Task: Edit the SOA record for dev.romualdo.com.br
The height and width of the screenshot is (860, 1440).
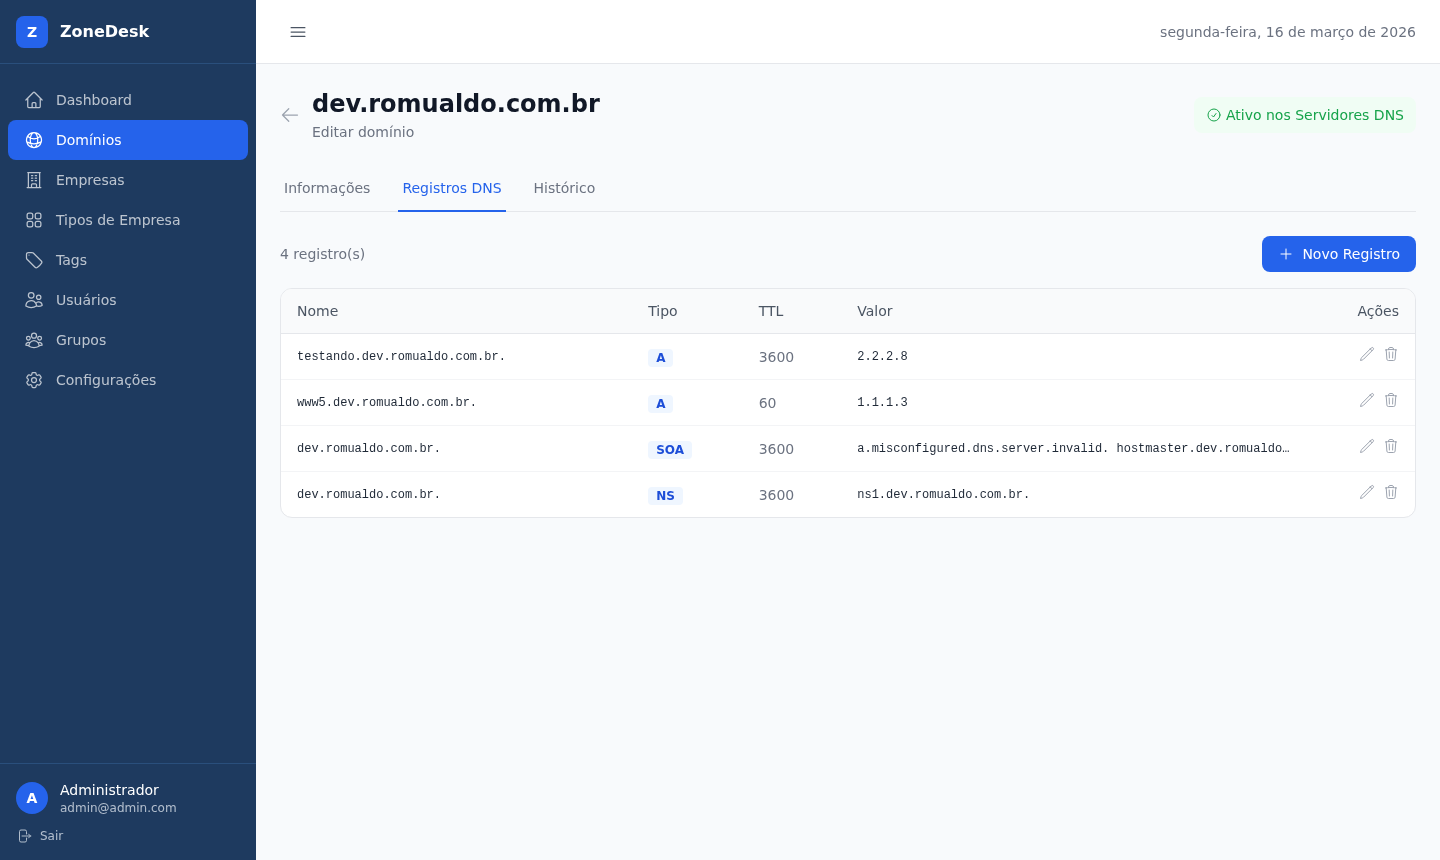Action: point(1367,446)
